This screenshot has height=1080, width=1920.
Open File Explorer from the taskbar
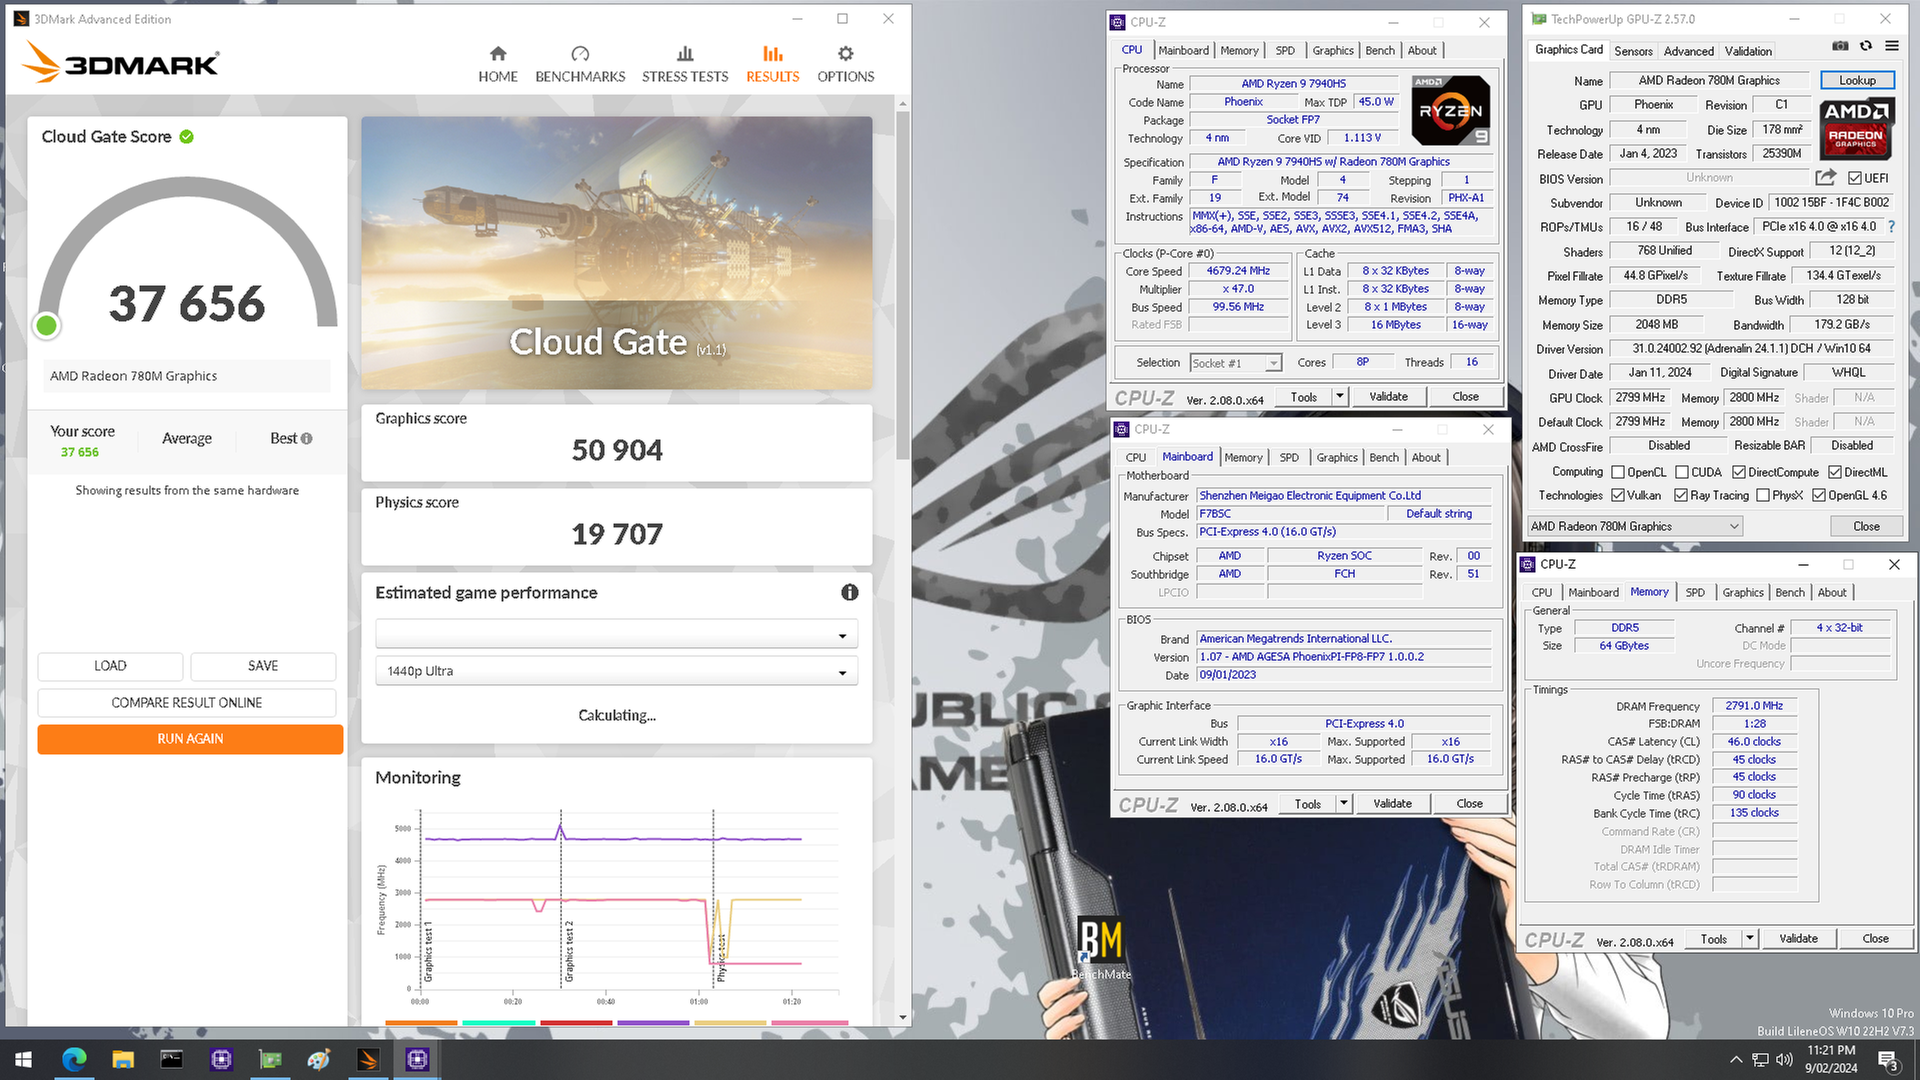(x=123, y=1059)
